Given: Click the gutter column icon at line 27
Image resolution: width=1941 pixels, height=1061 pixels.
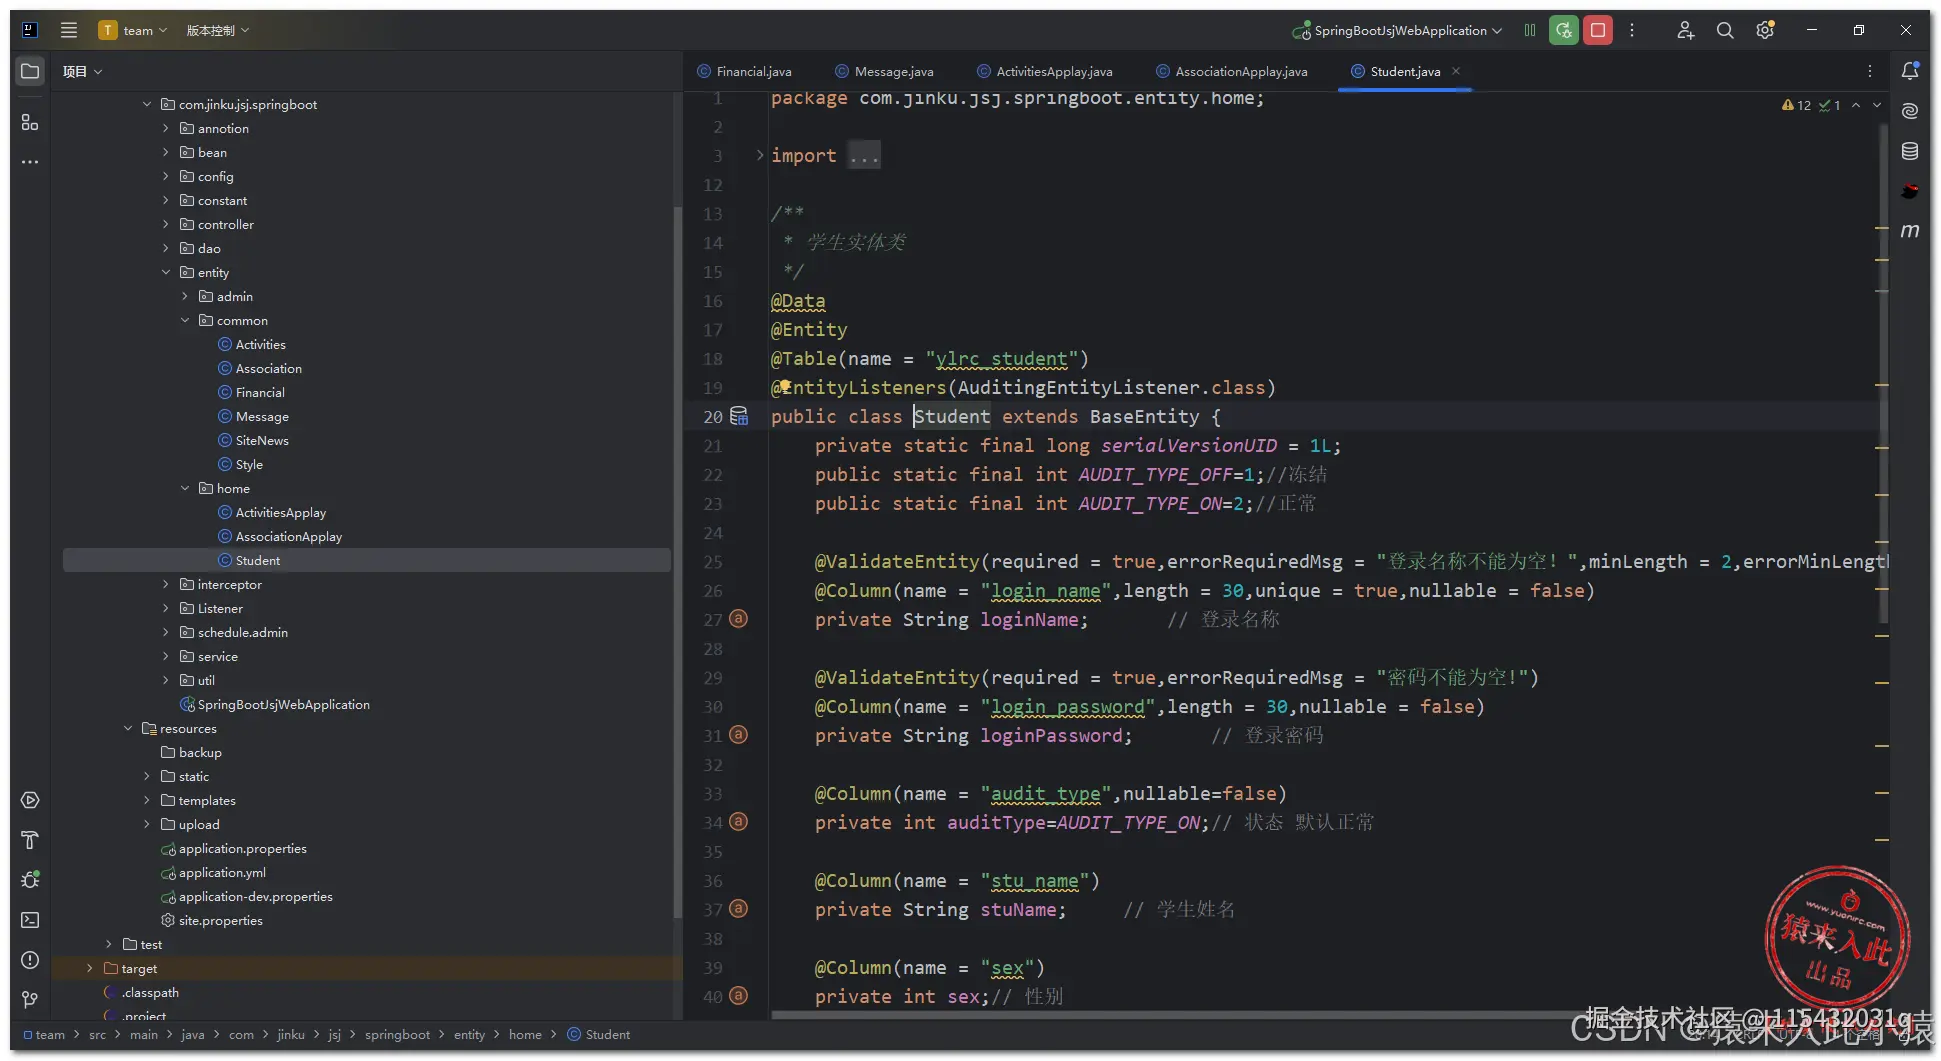Looking at the screenshot, I should pyautogui.click(x=738, y=619).
